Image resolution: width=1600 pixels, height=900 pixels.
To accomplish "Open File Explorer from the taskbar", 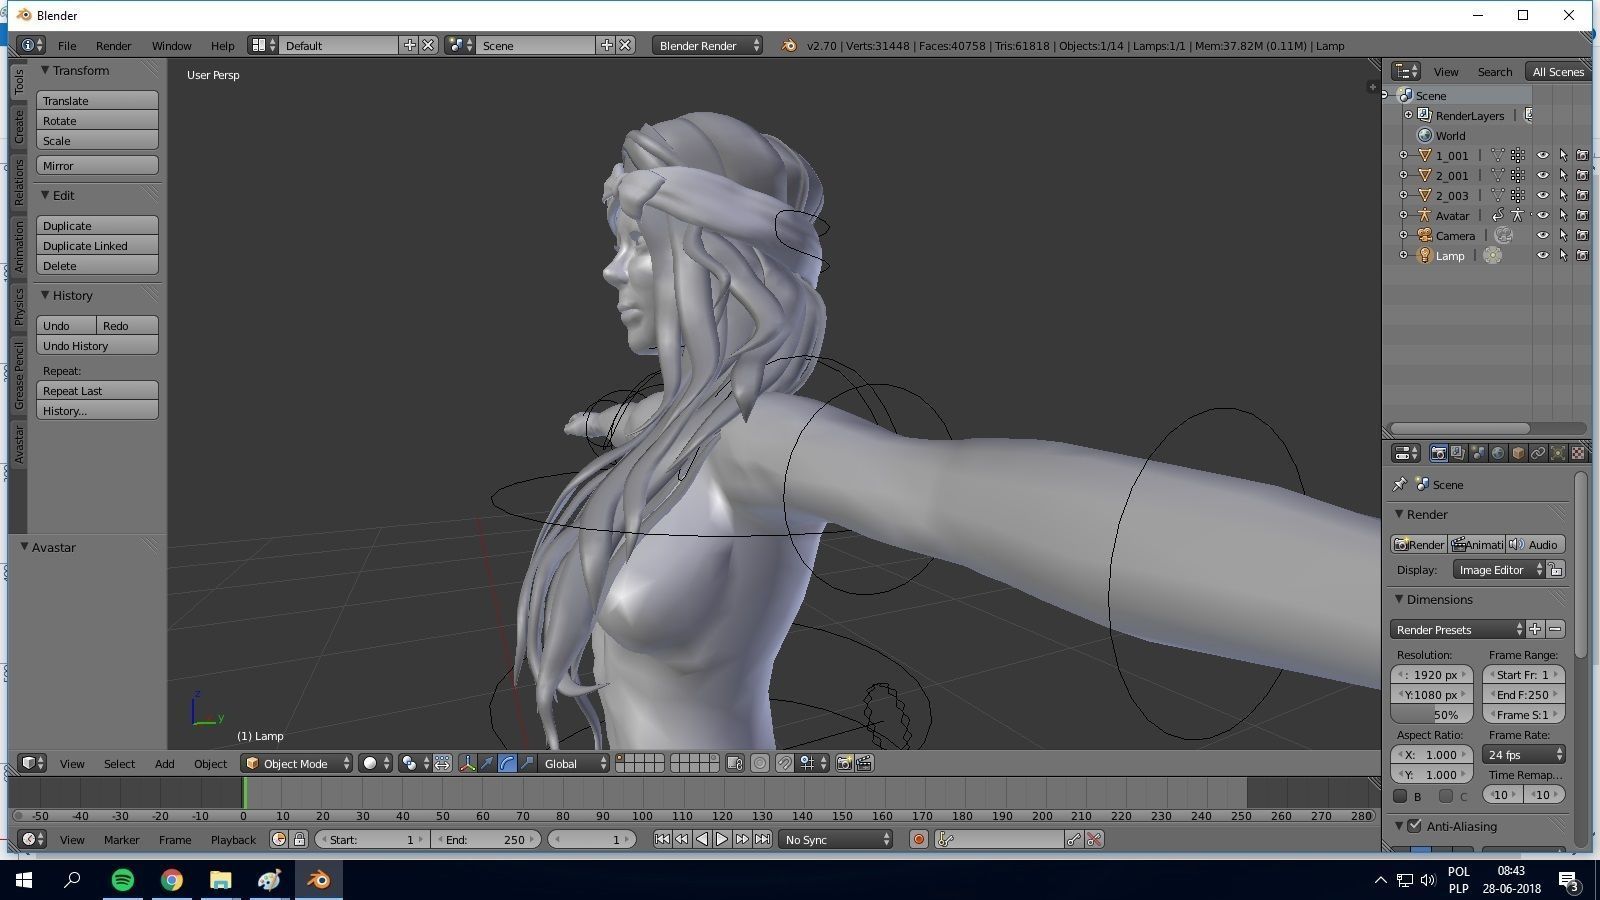I will coord(221,880).
